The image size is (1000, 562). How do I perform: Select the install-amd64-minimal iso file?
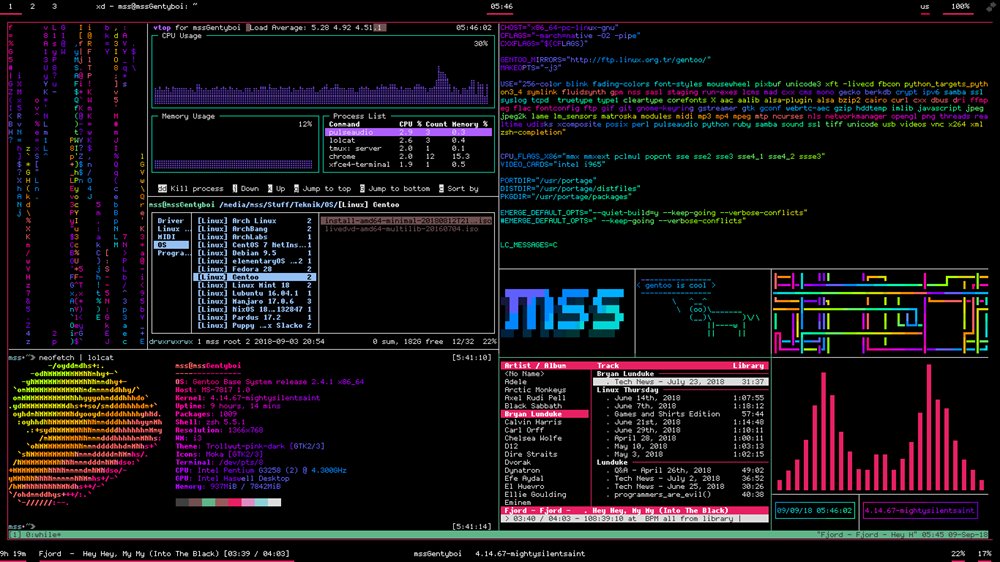408,221
